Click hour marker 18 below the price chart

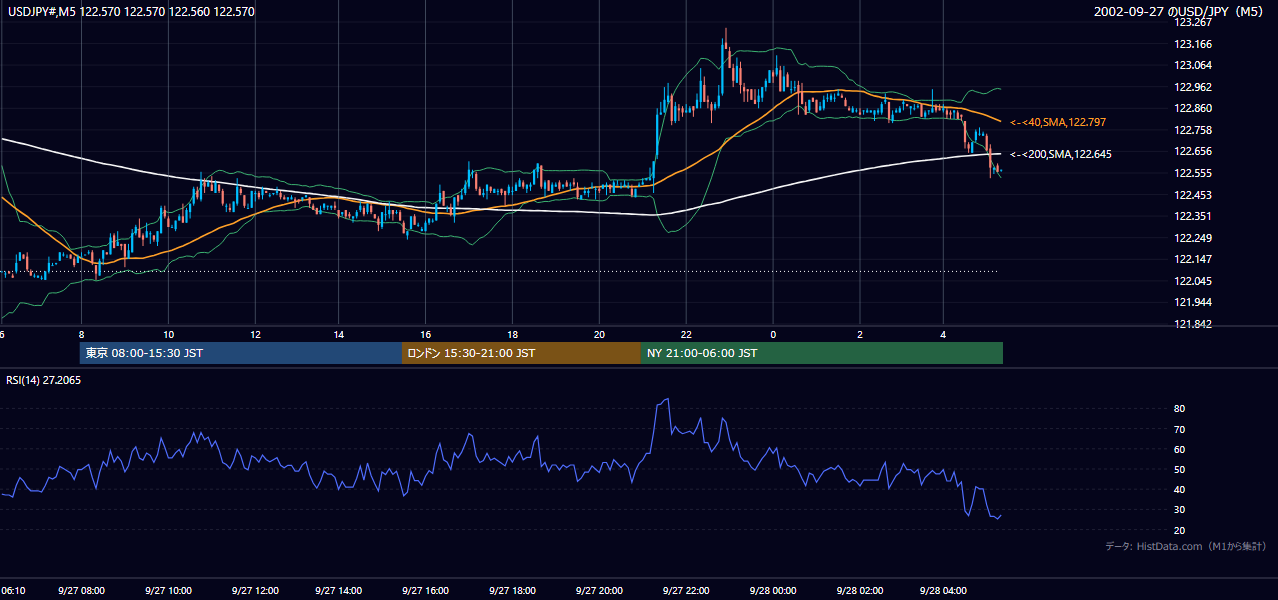[x=513, y=334]
